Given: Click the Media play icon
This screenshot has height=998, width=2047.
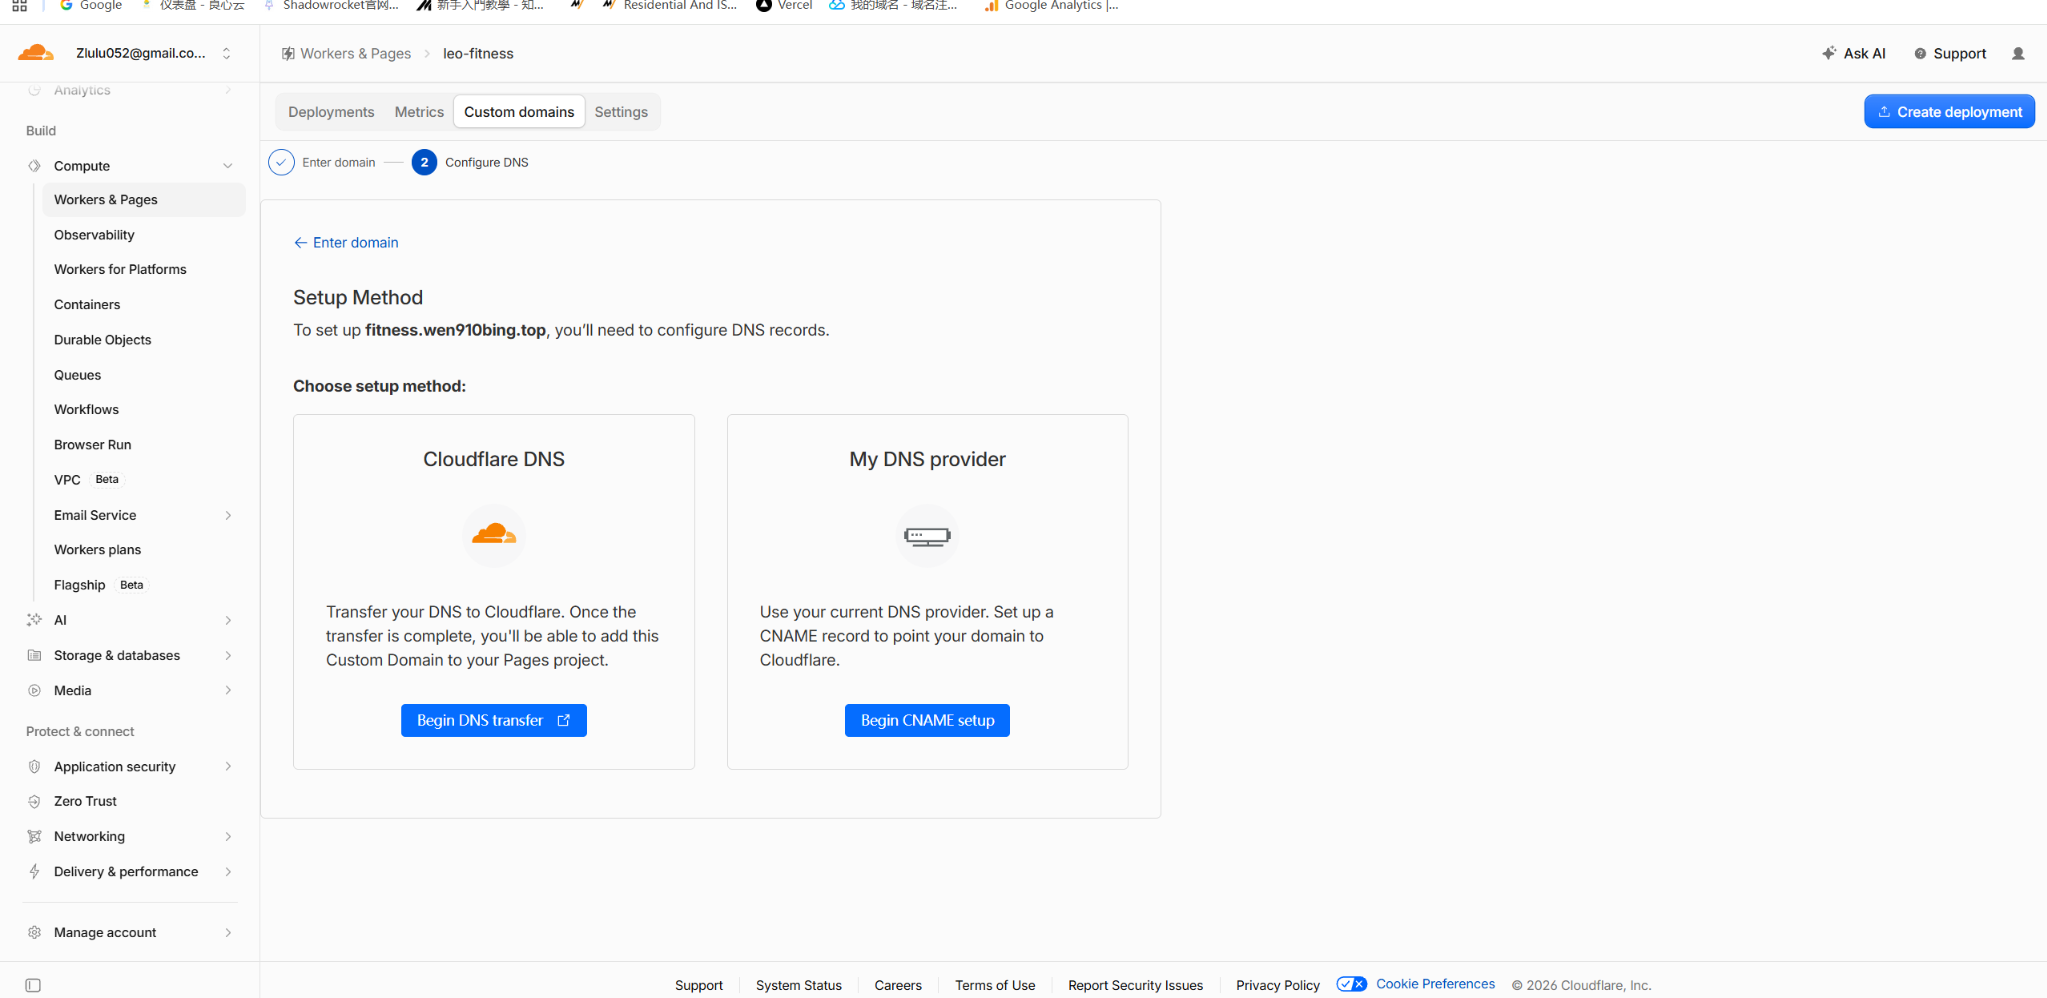Looking at the screenshot, I should tap(34, 690).
